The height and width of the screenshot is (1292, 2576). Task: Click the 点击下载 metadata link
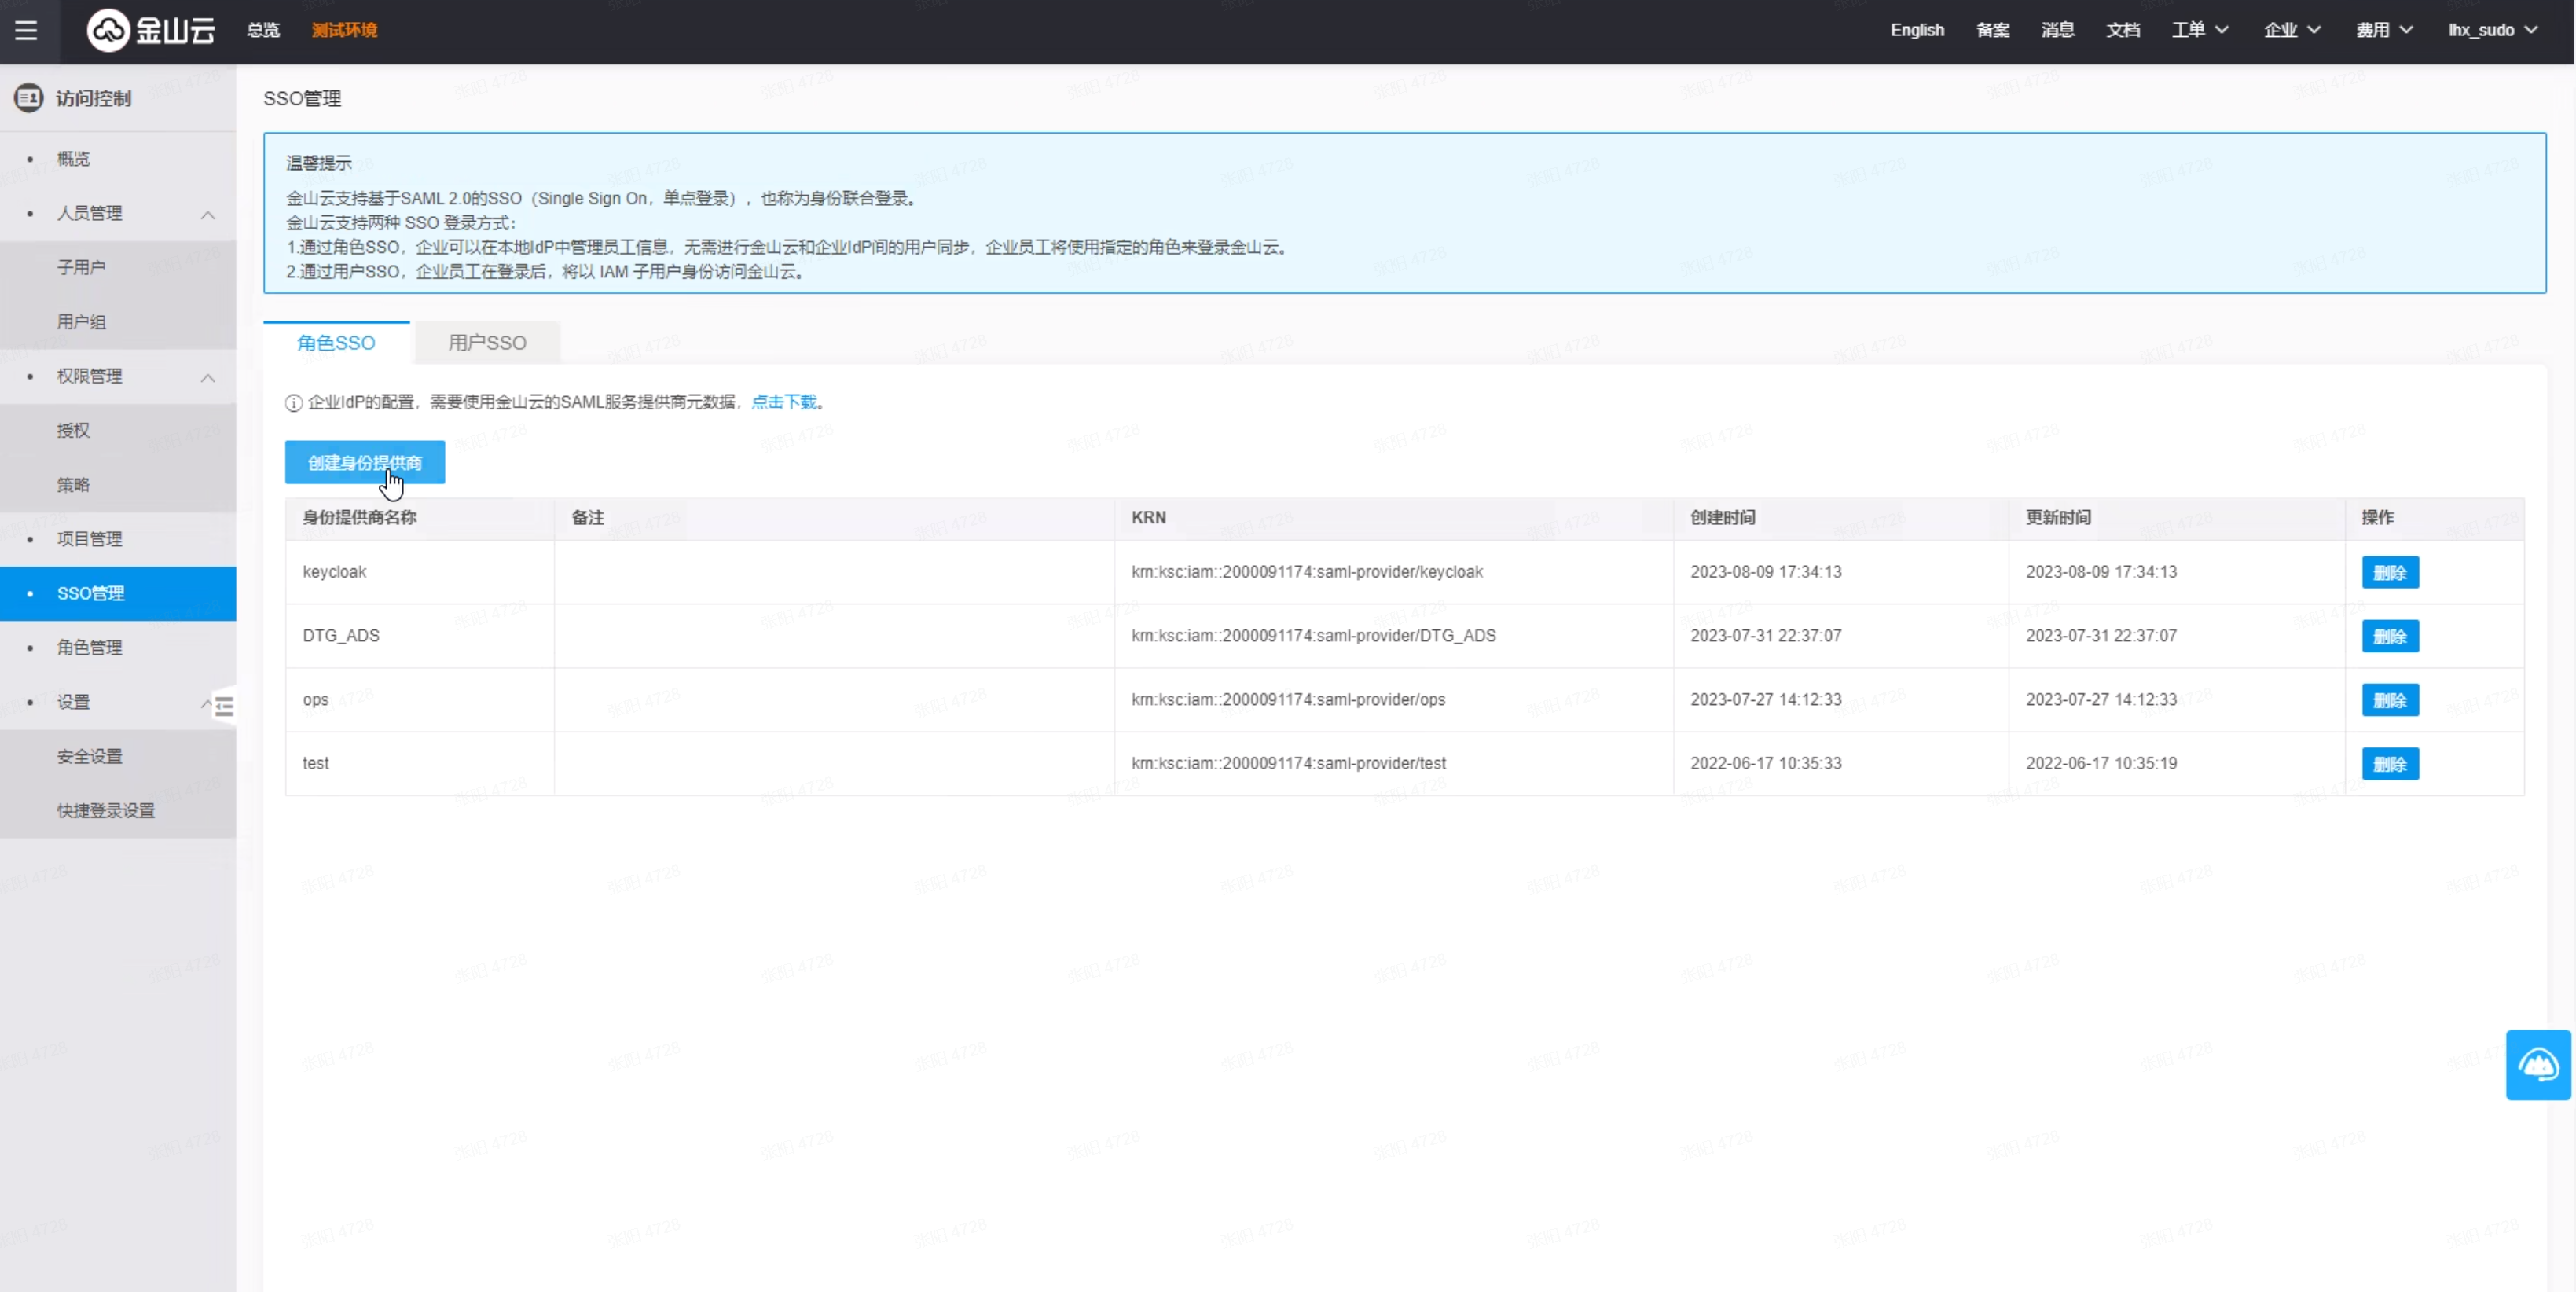[x=784, y=402]
